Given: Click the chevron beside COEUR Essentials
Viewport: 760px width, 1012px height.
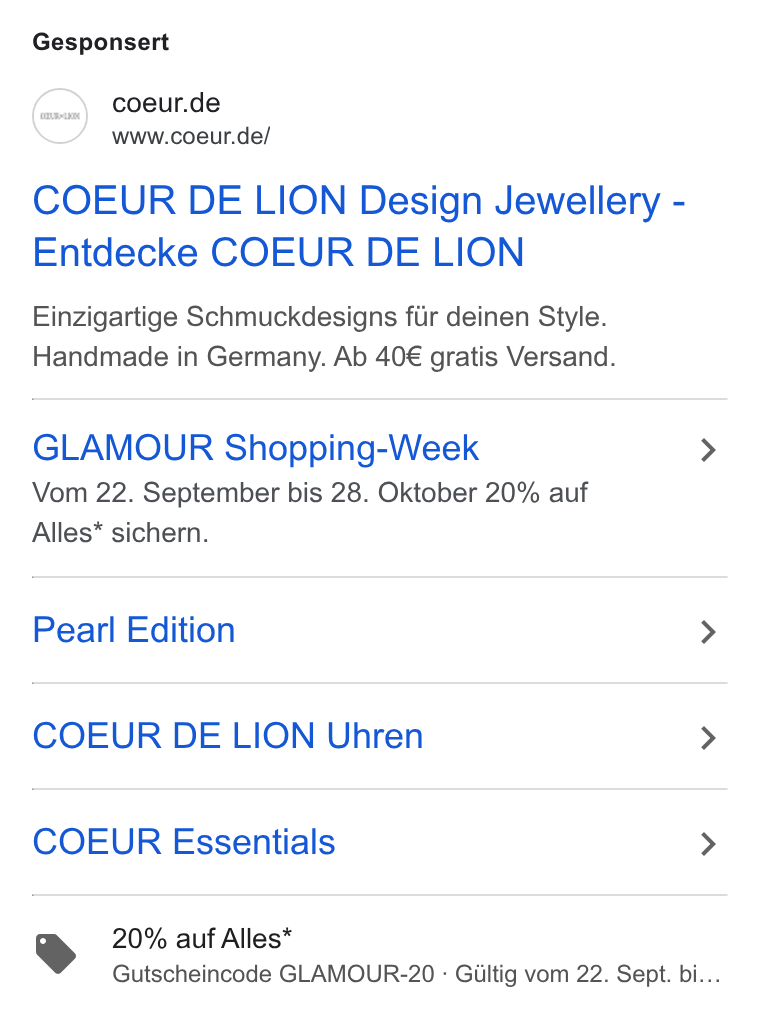Looking at the screenshot, I should click(708, 844).
